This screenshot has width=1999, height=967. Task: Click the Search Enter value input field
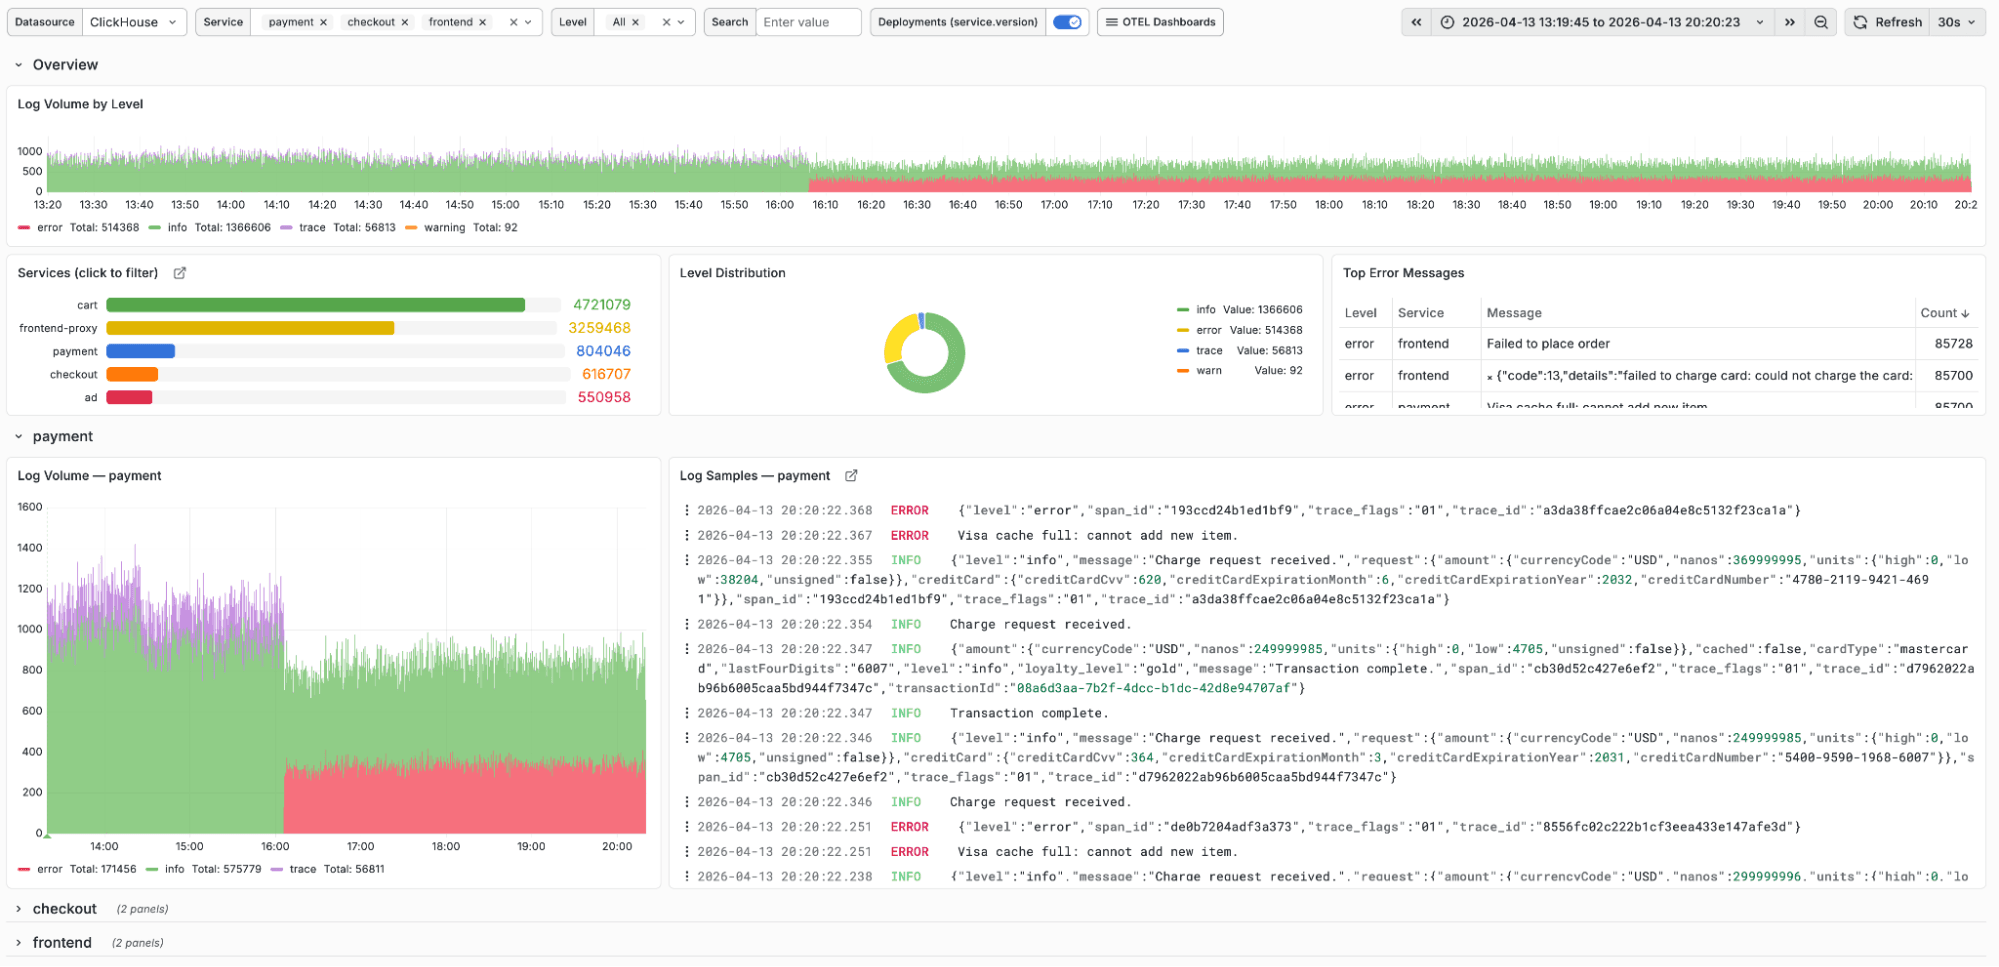(807, 22)
